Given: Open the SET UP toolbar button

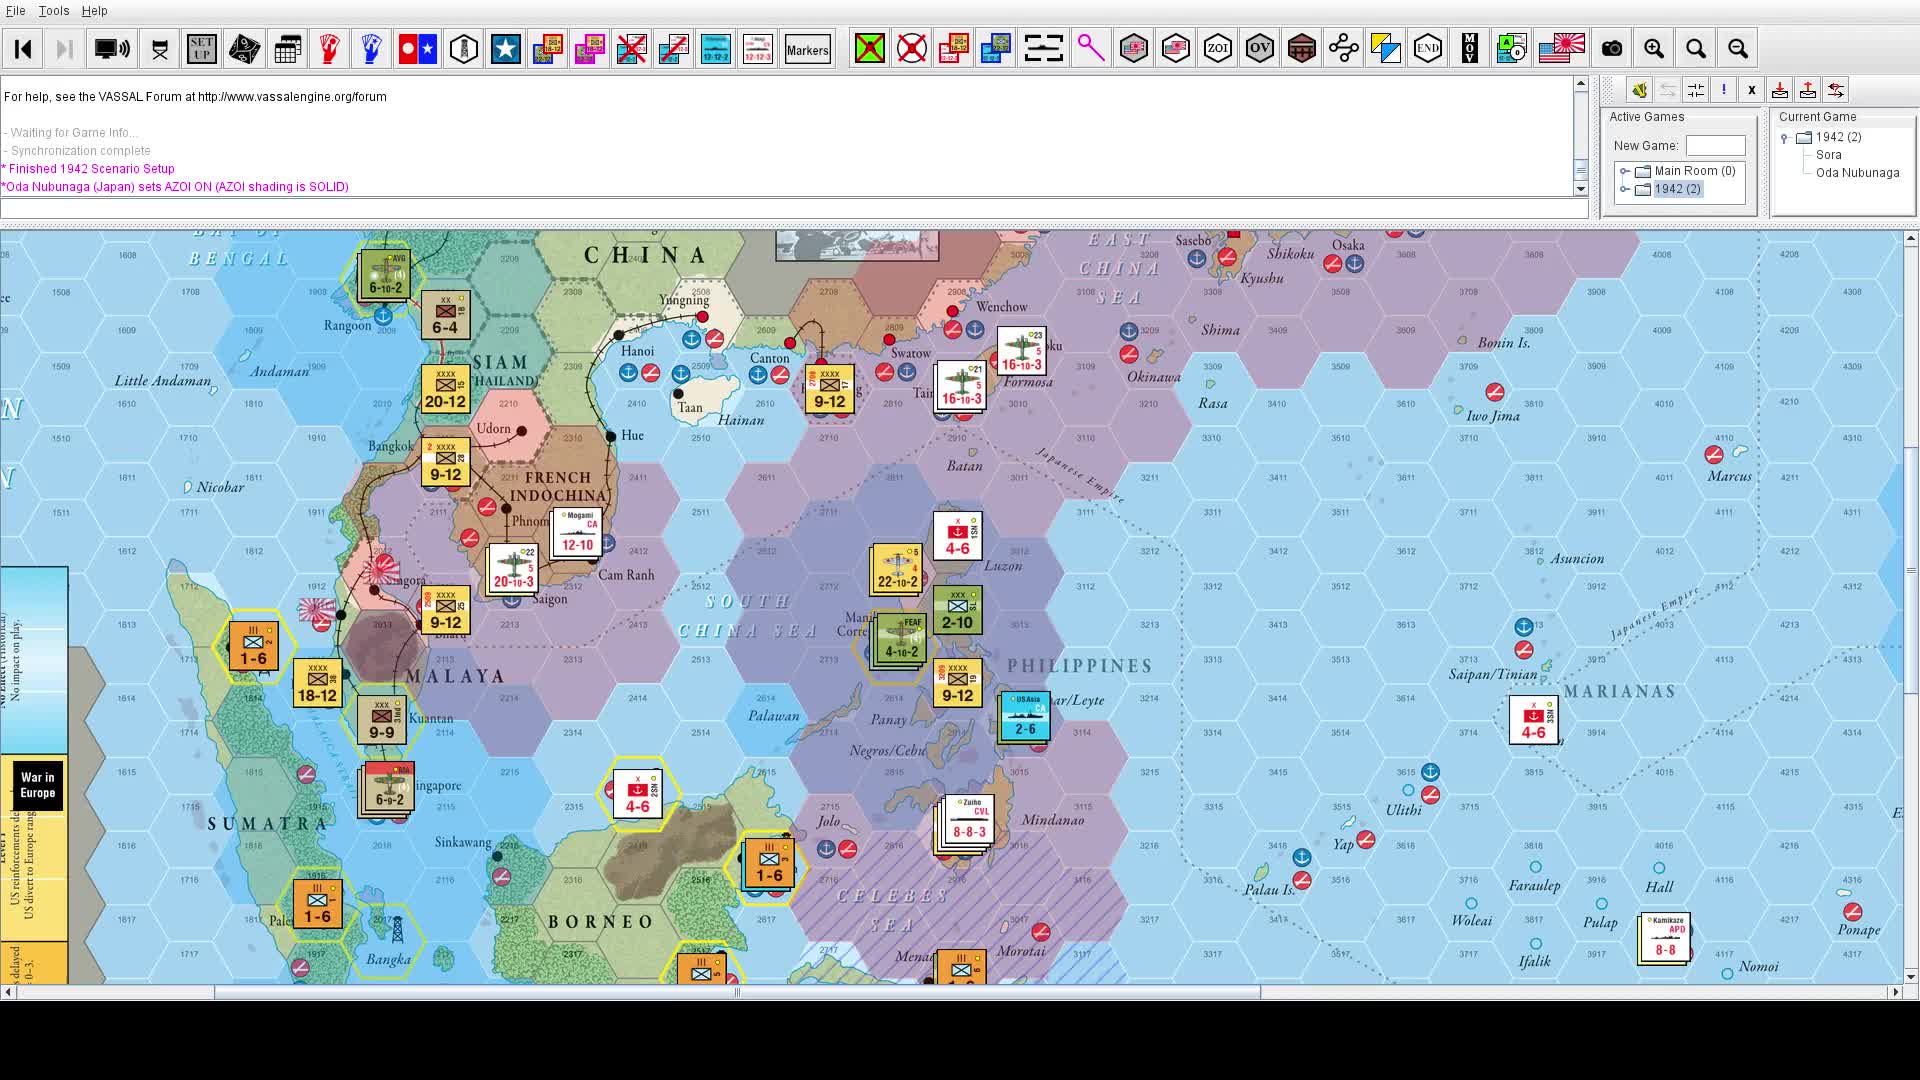Looking at the screenshot, I should coord(202,49).
